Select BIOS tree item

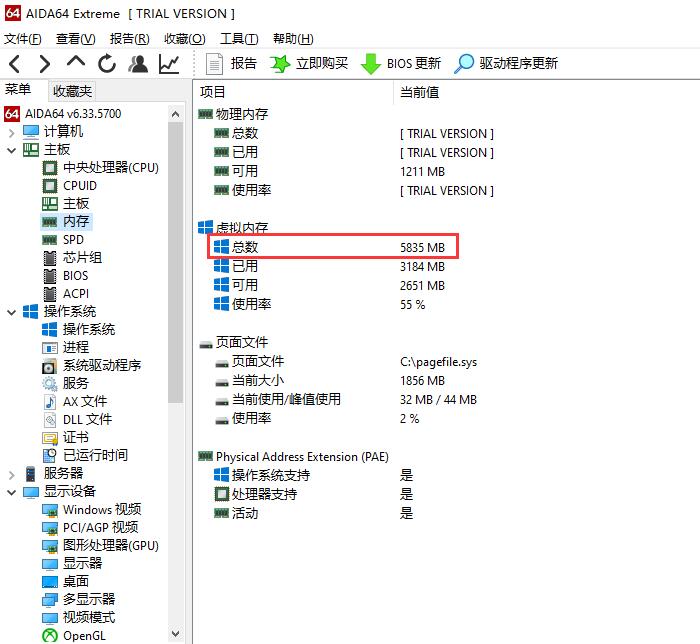pos(65,276)
